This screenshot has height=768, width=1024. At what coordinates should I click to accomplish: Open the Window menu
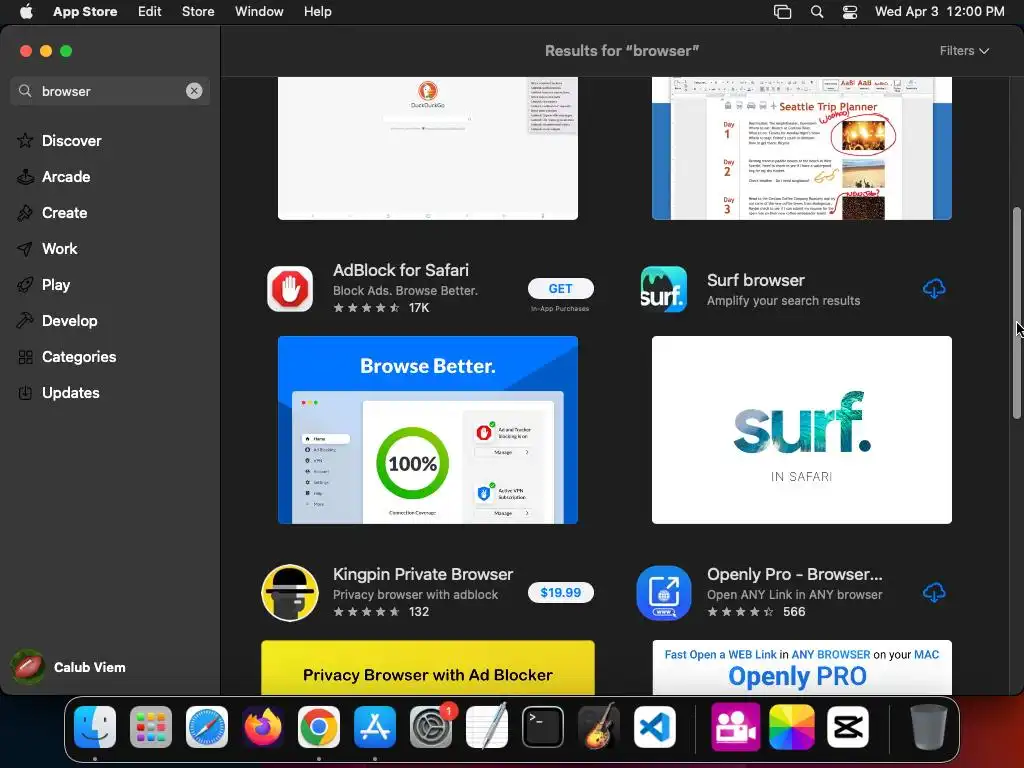click(259, 12)
